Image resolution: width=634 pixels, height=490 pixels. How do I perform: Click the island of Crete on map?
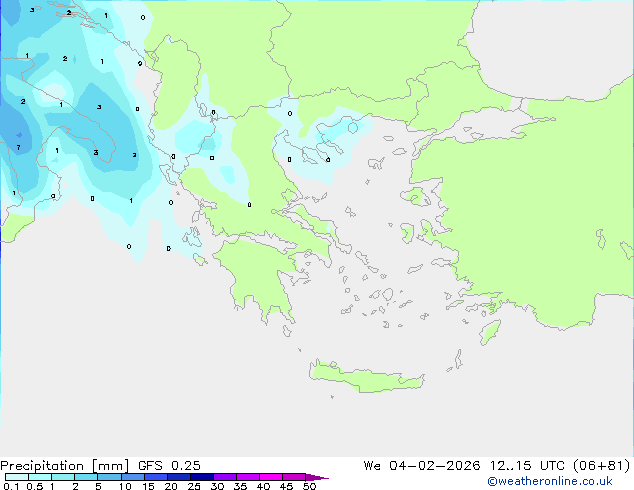pos(366,376)
